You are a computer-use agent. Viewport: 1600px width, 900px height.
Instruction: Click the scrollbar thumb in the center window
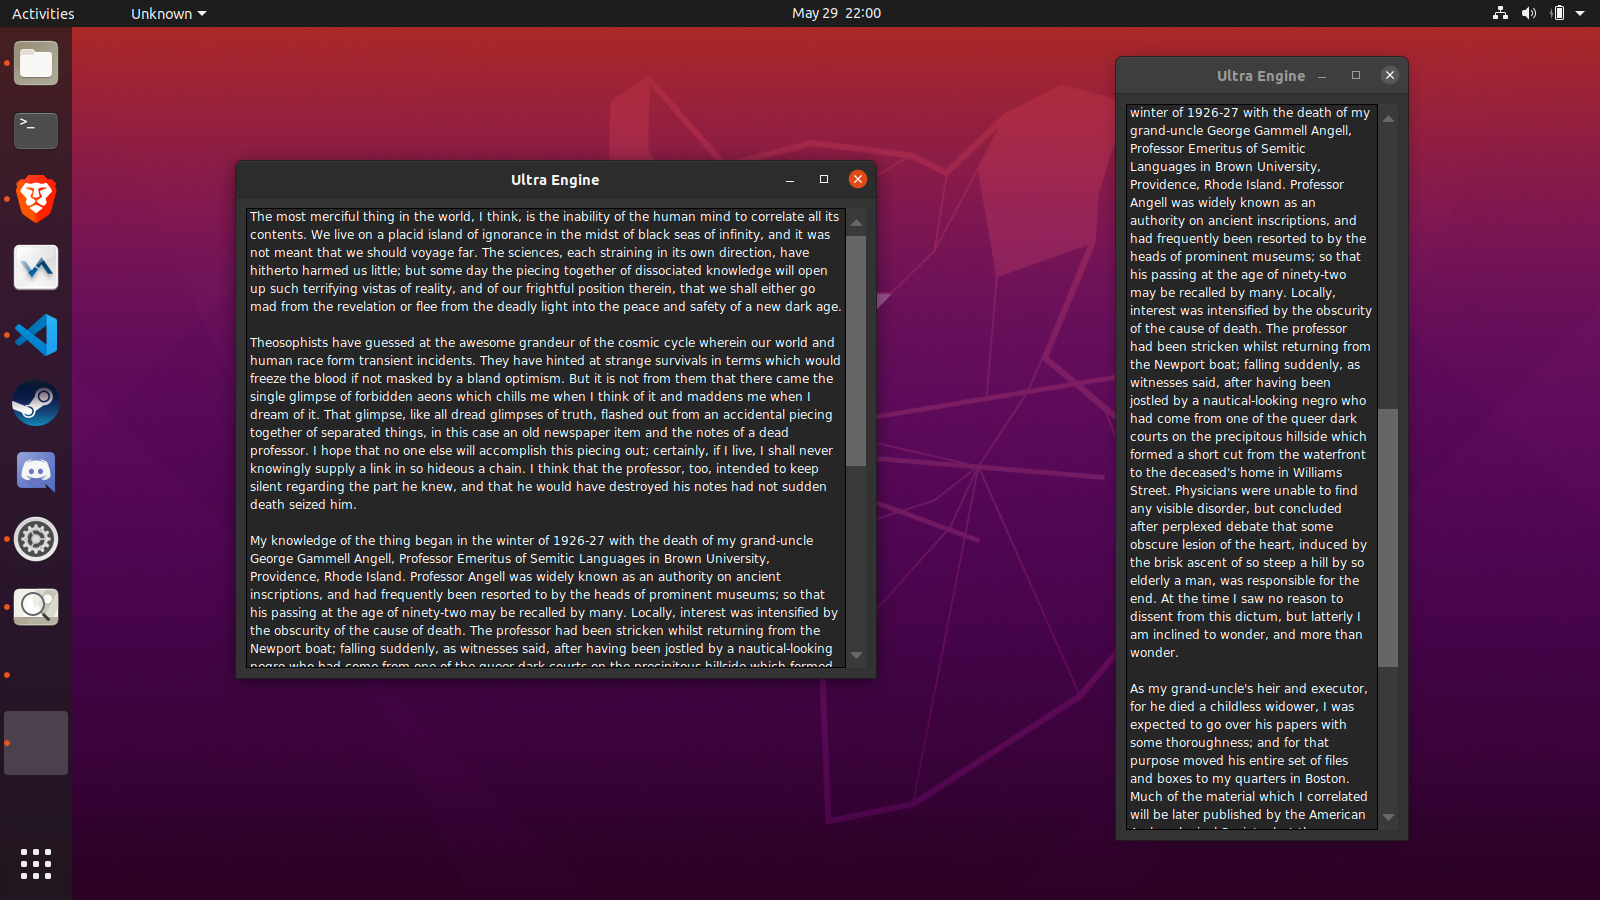click(x=856, y=350)
